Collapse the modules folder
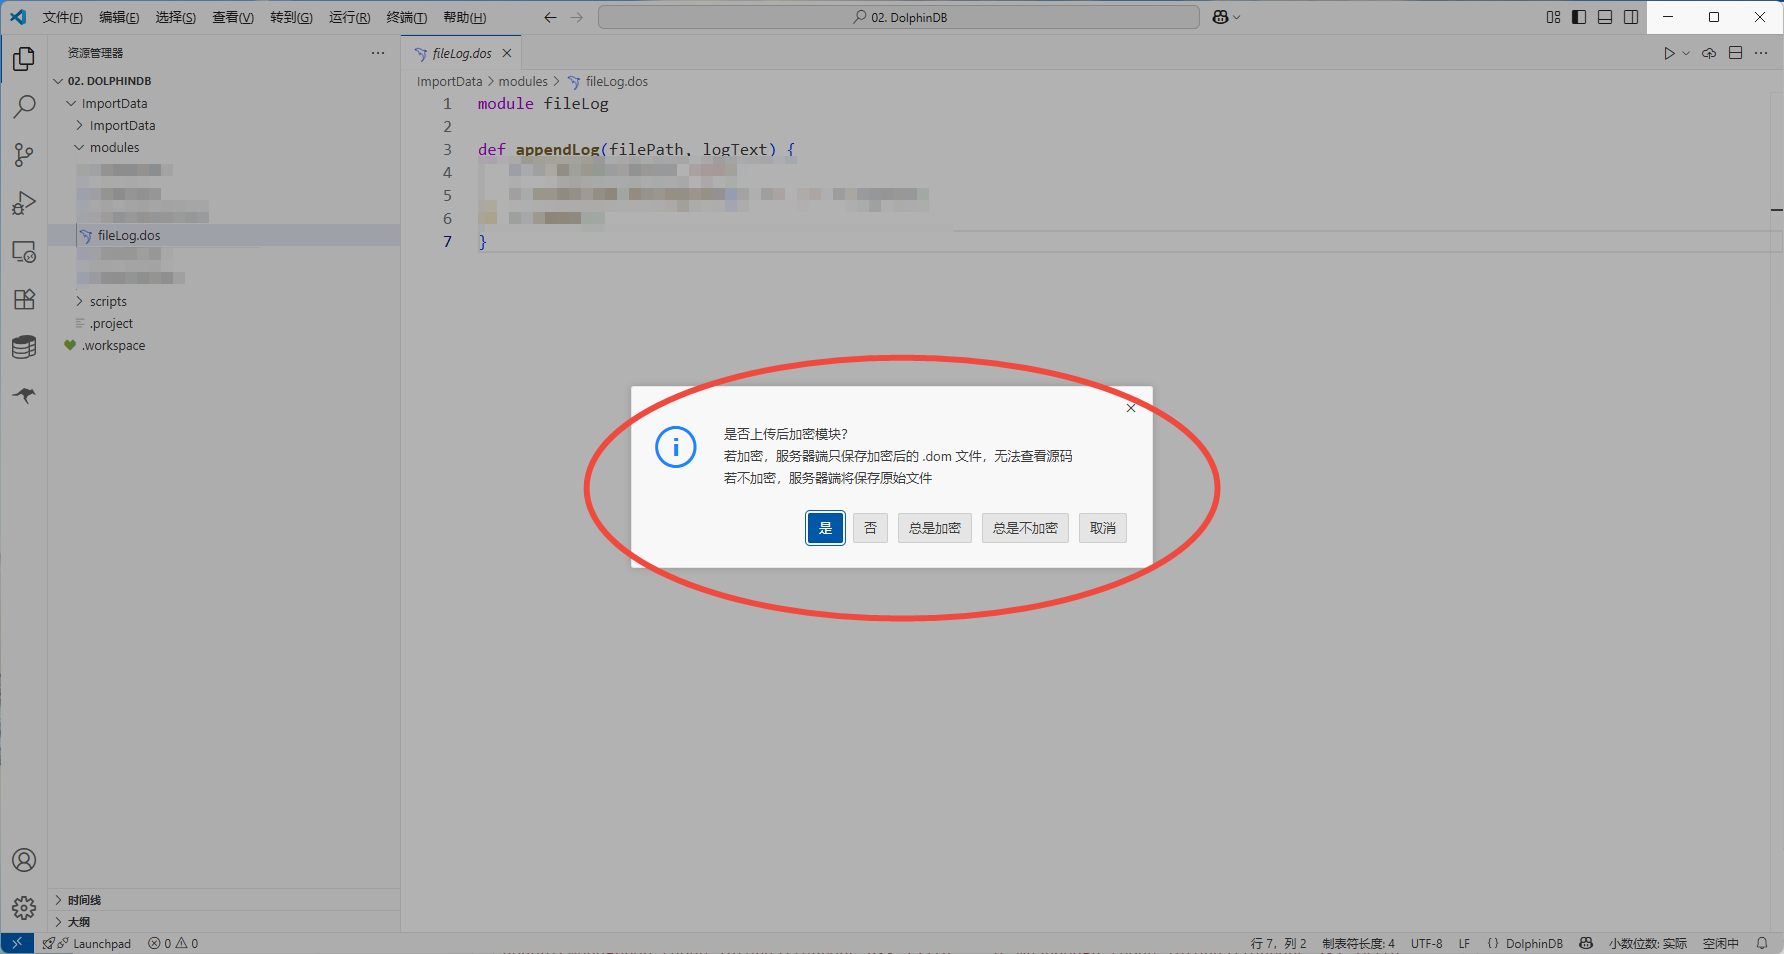The width and height of the screenshot is (1784, 954). point(114,147)
